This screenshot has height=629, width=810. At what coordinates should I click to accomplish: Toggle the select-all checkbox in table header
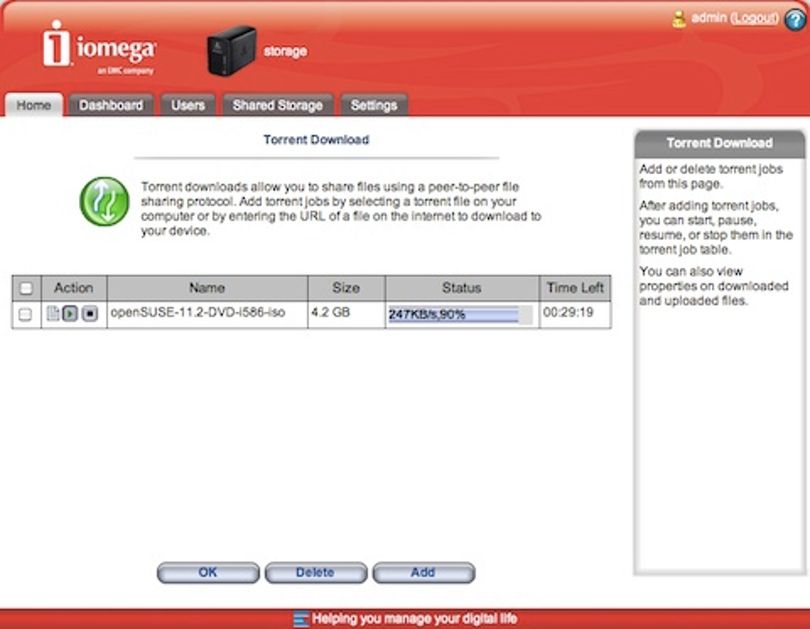(26, 288)
